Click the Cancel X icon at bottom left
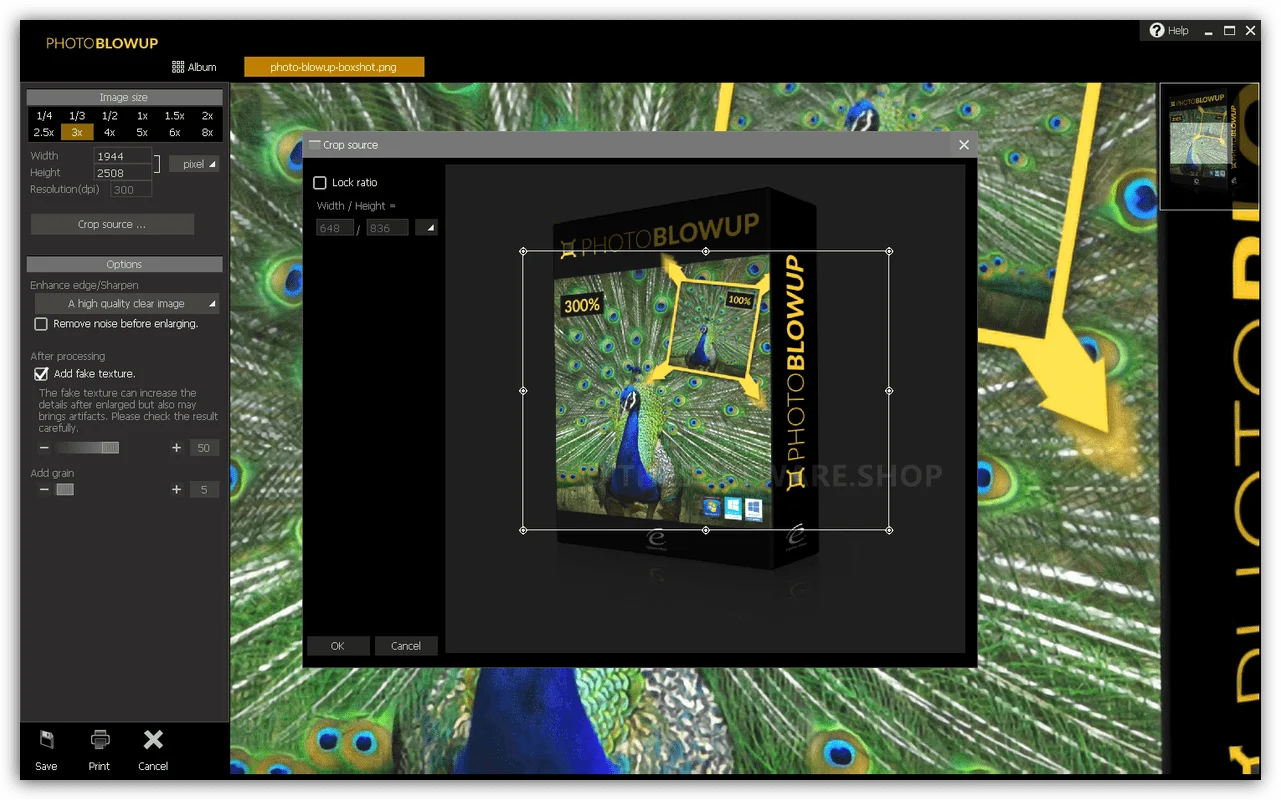The width and height of the screenshot is (1281, 800). (x=153, y=740)
